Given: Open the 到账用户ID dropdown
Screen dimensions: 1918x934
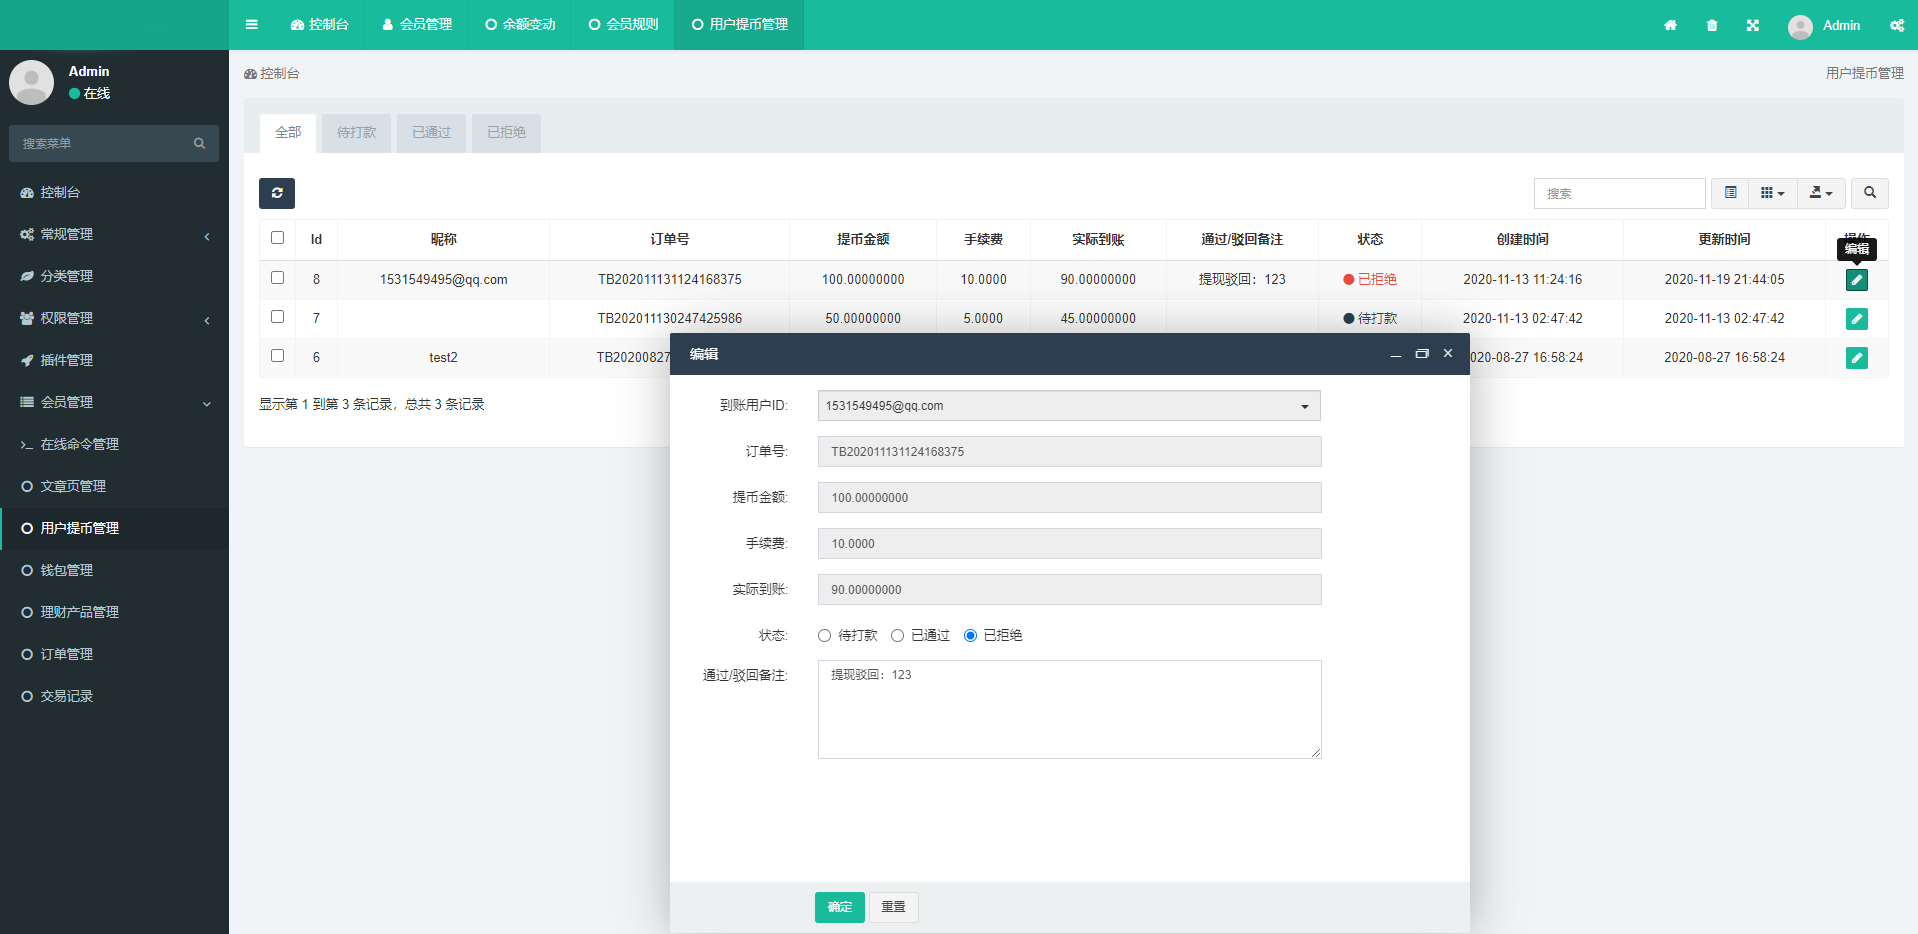Looking at the screenshot, I should 1069,406.
